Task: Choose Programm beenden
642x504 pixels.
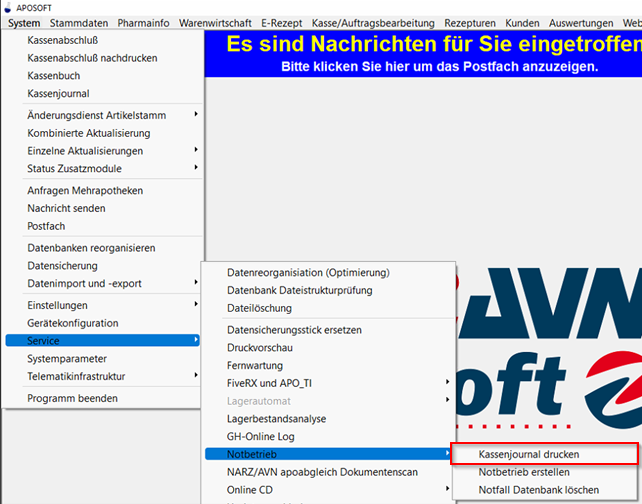Action: pyautogui.click(x=102, y=398)
